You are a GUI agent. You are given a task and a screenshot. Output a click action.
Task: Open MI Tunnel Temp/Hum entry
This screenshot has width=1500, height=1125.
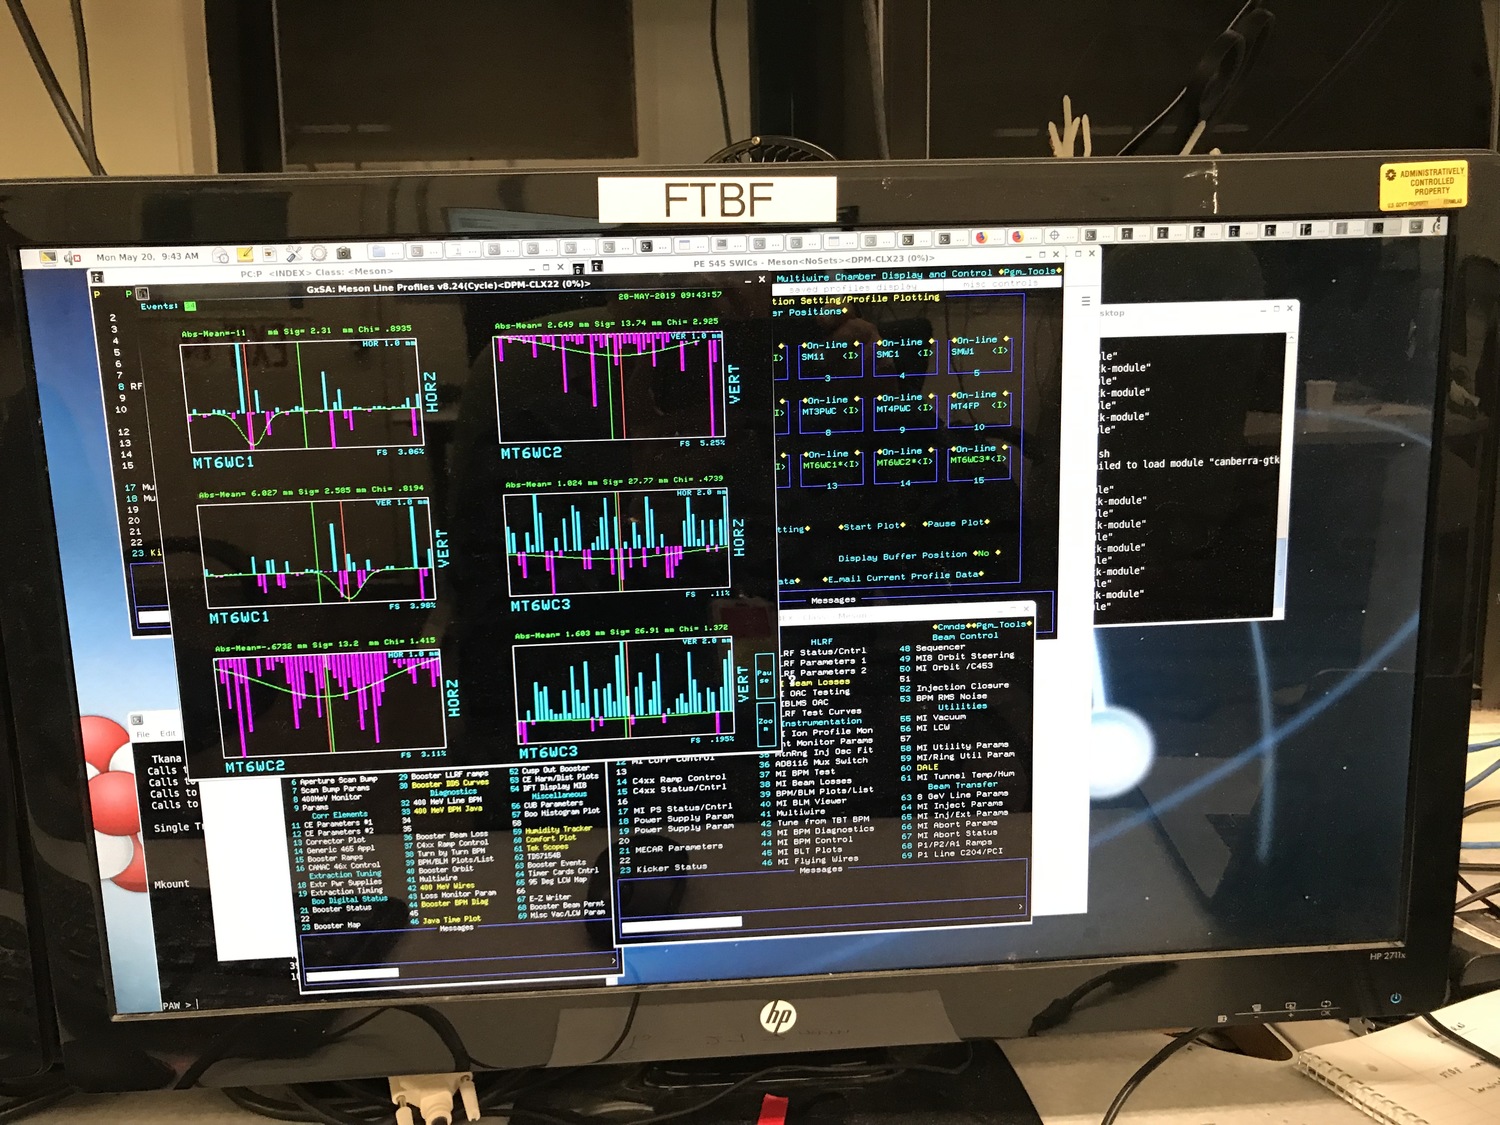pos(966,775)
